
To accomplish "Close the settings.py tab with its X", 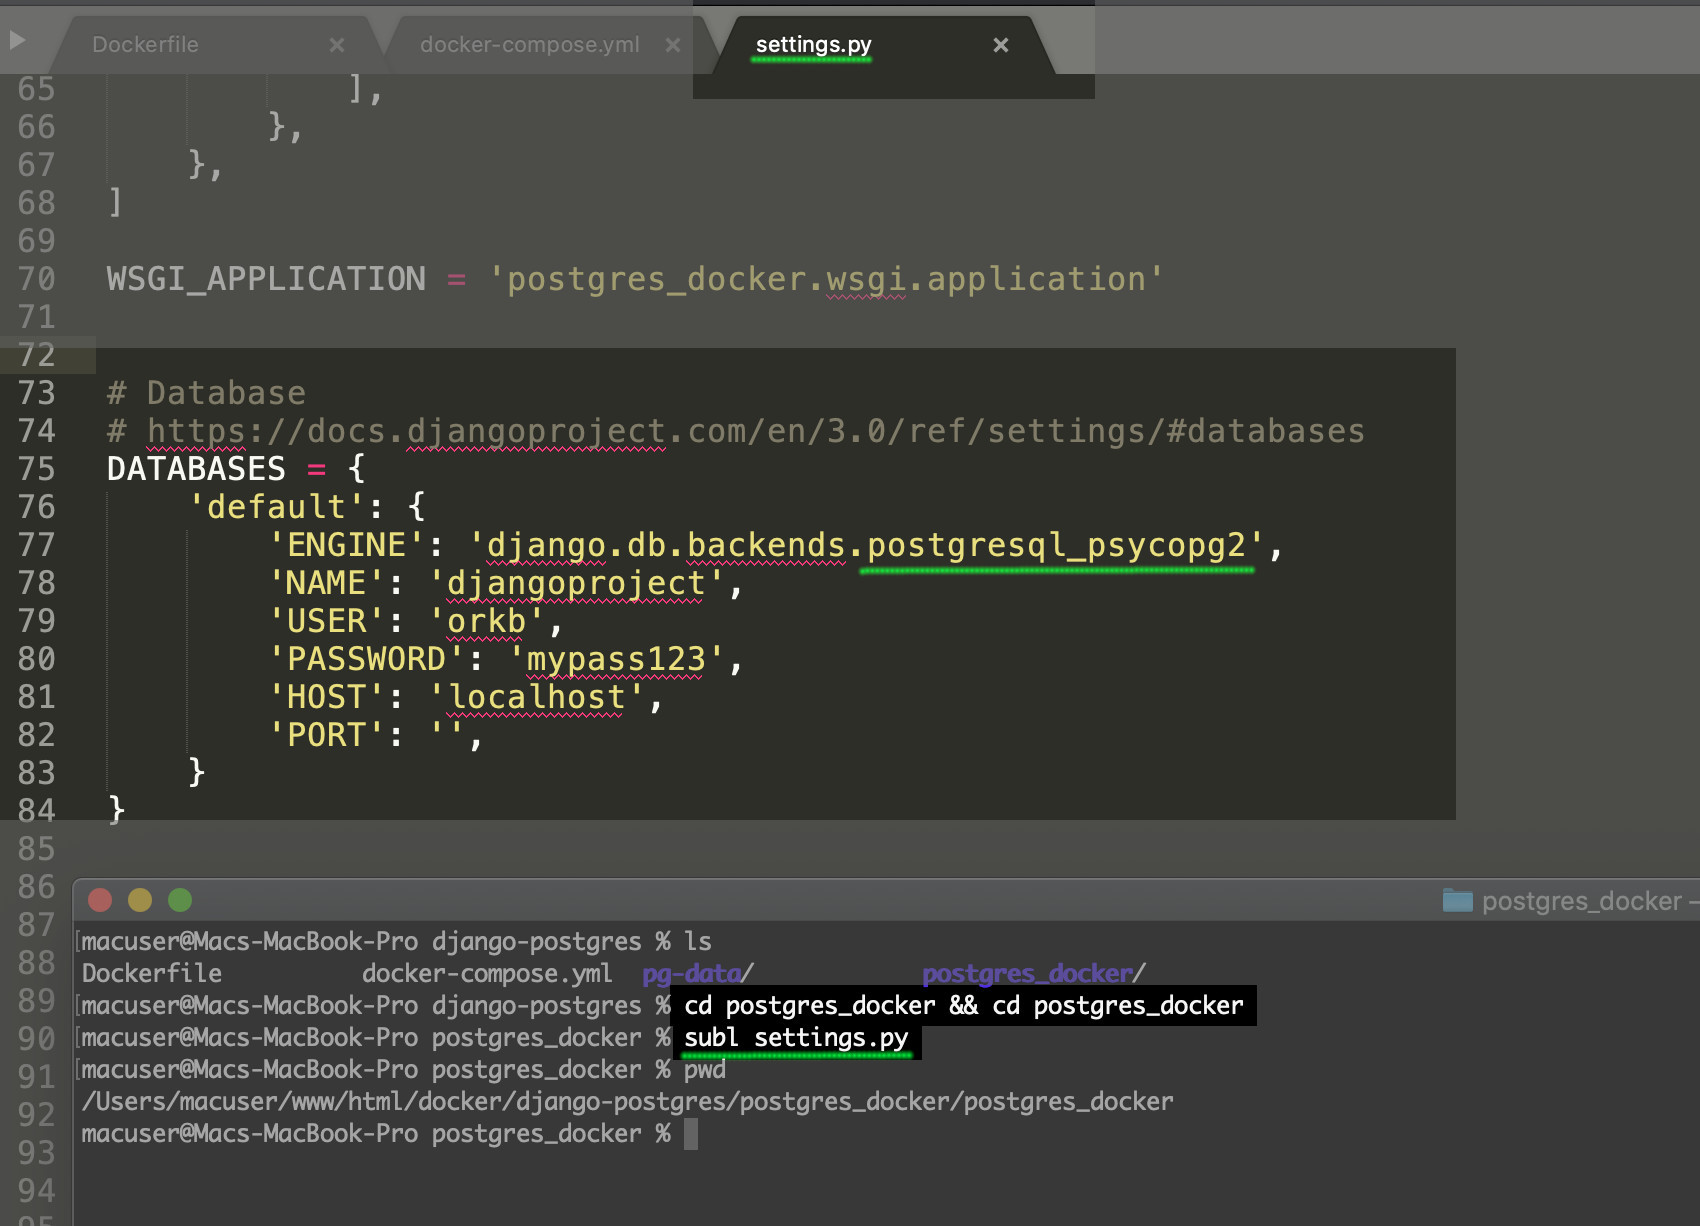I will tap(1000, 44).
